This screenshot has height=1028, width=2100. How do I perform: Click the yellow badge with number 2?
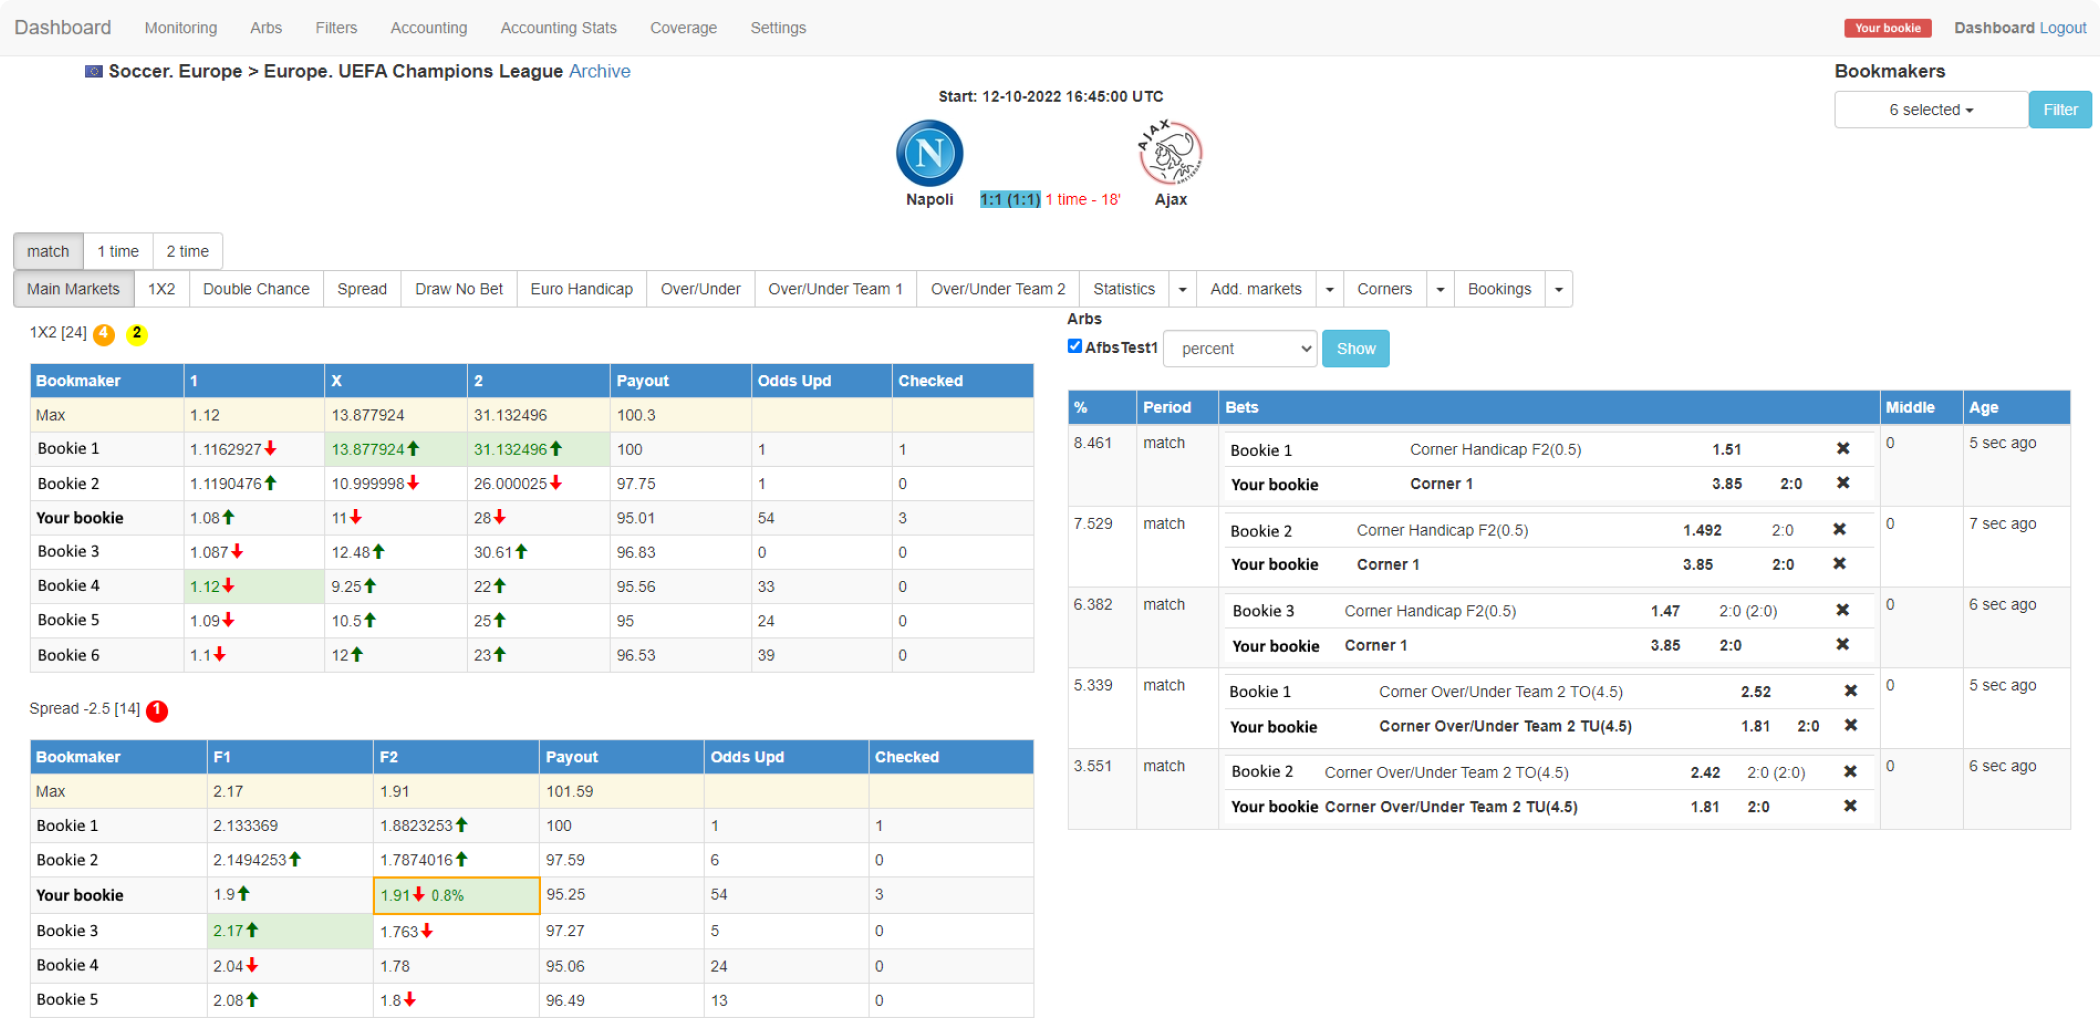(x=137, y=334)
